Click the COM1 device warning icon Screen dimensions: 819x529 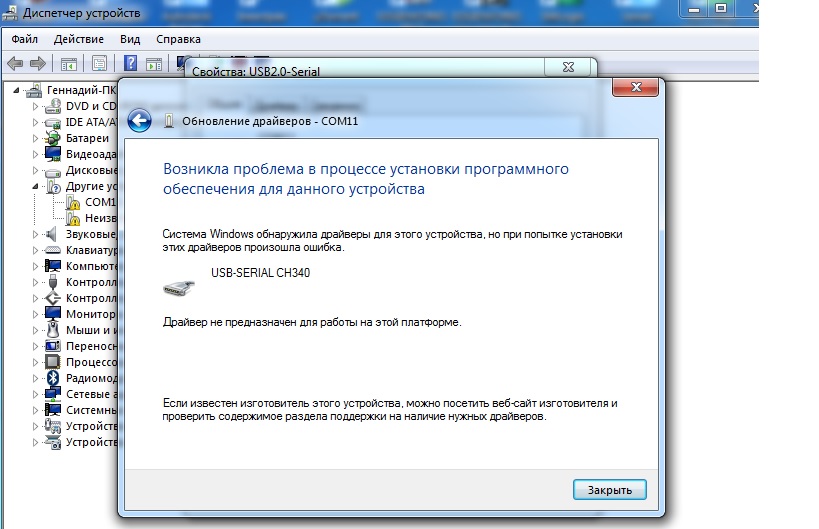click(73, 203)
